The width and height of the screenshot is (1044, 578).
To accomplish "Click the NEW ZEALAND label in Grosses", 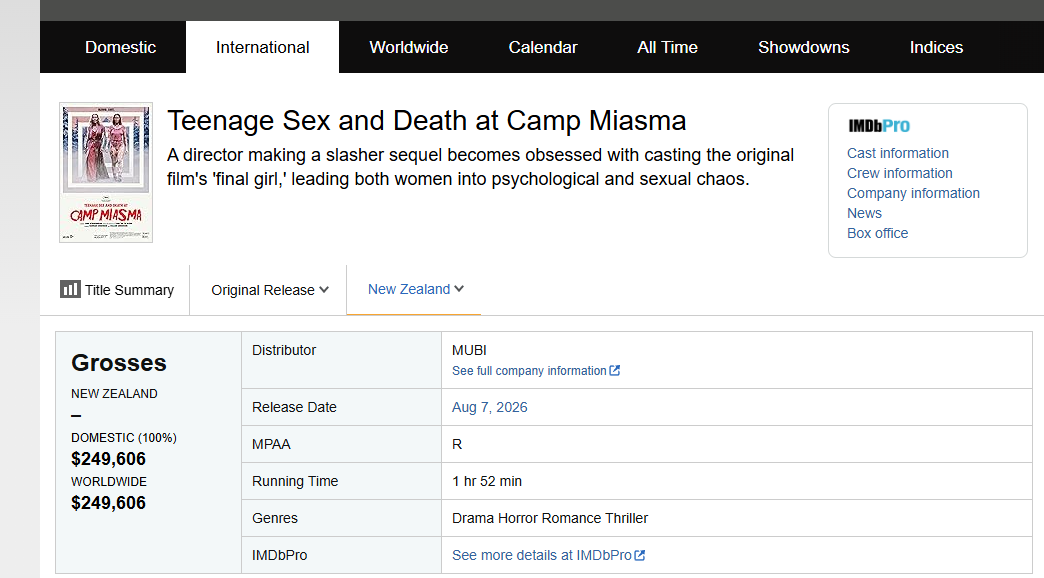I will coord(115,394).
